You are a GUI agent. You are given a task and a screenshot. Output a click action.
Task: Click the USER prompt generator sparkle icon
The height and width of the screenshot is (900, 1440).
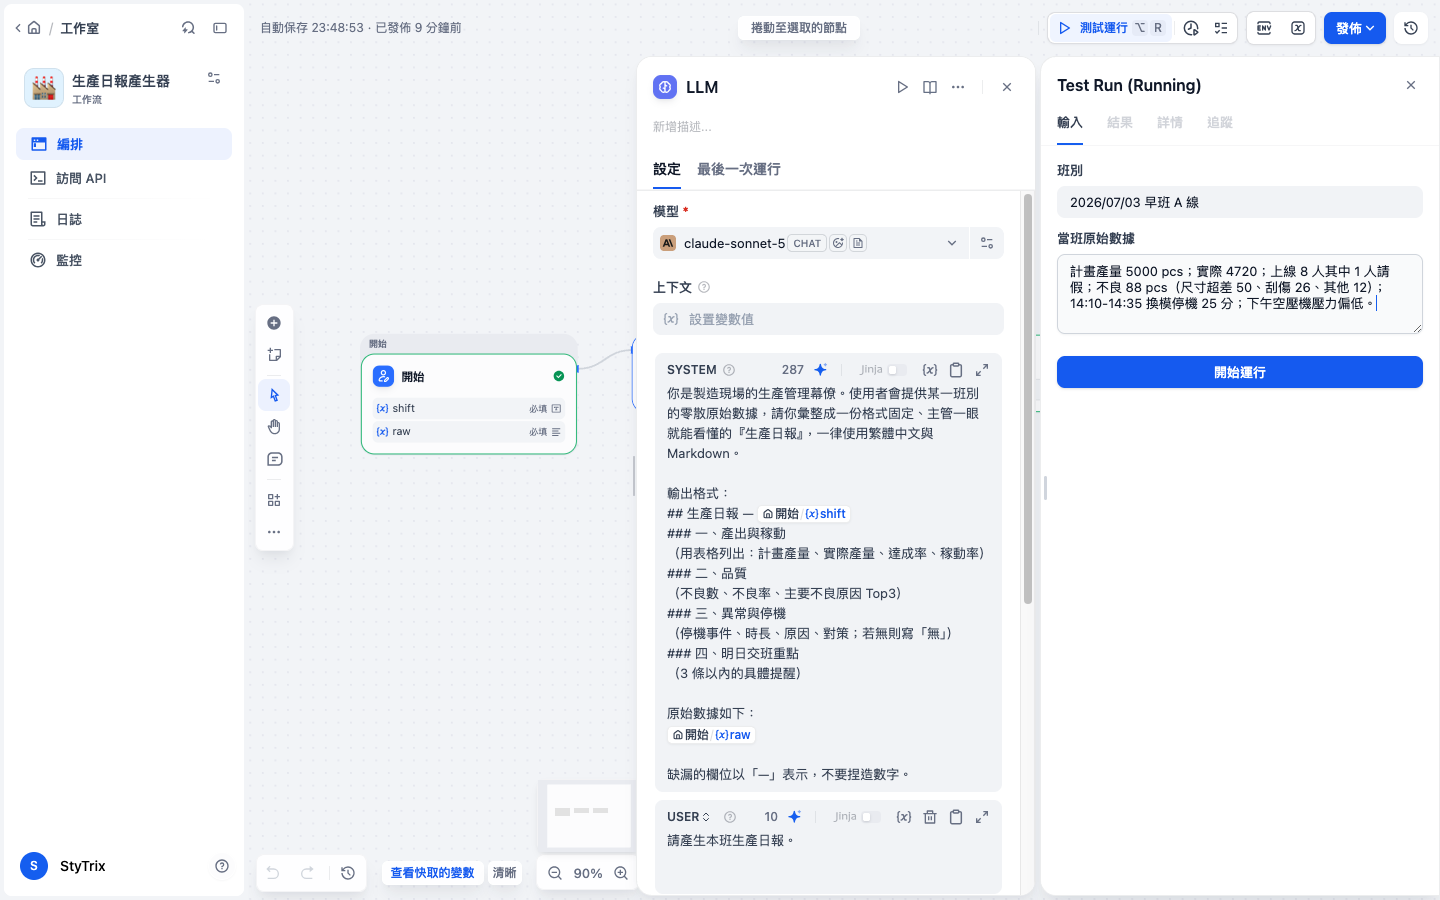[x=795, y=816]
